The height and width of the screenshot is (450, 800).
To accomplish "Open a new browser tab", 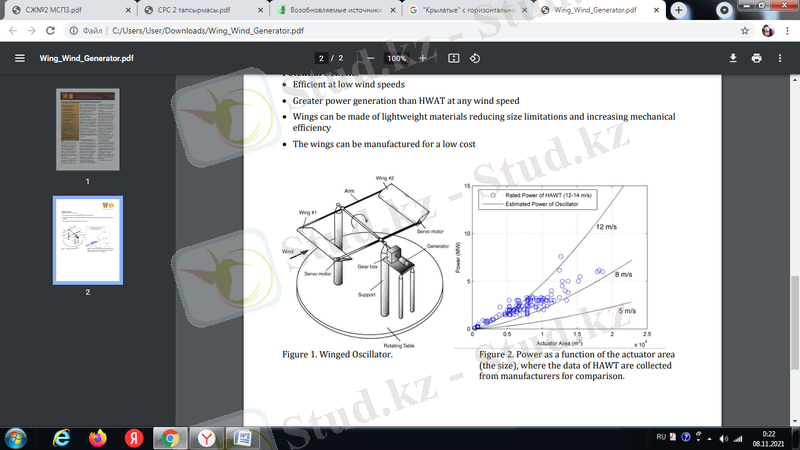I will (679, 9).
